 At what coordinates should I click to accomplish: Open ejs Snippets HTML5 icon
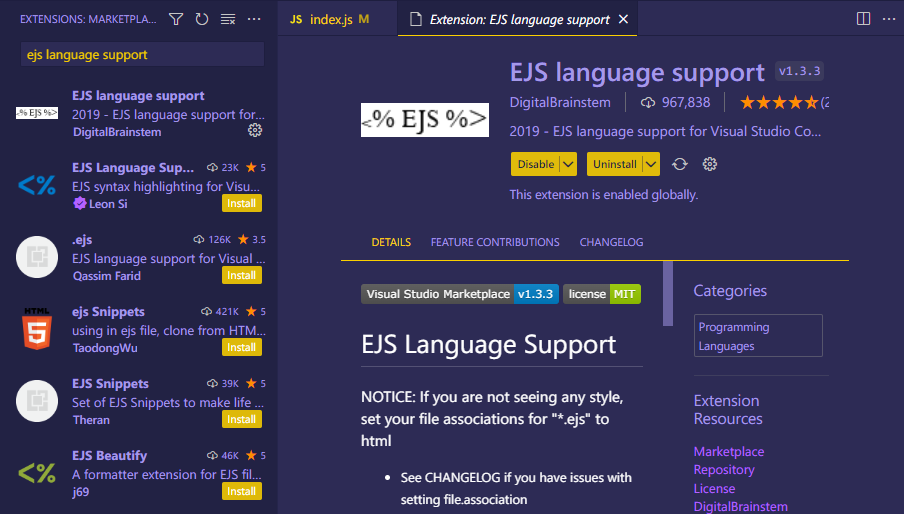pos(37,329)
